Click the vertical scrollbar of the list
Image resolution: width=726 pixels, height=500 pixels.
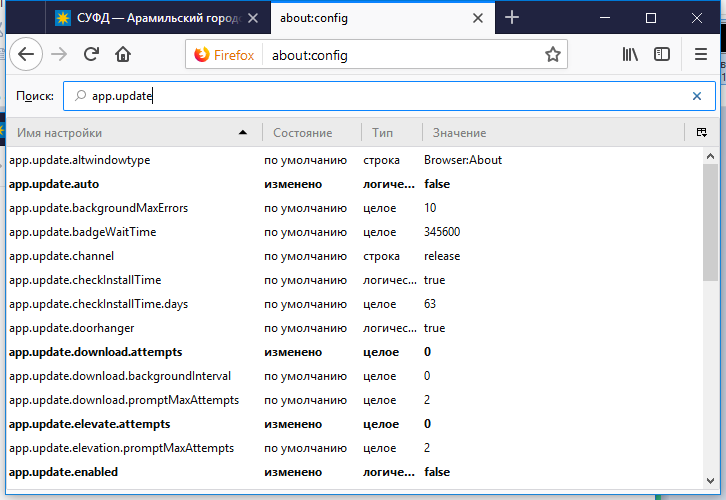pos(709,350)
